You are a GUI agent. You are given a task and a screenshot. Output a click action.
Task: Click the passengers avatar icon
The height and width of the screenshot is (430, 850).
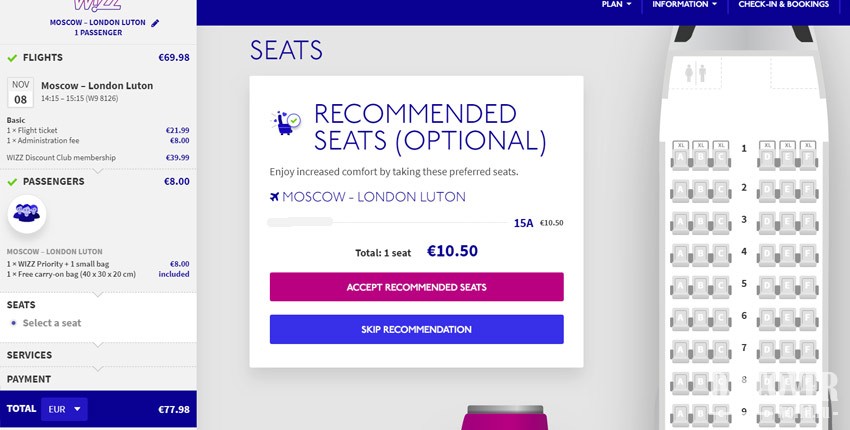point(27,212)
